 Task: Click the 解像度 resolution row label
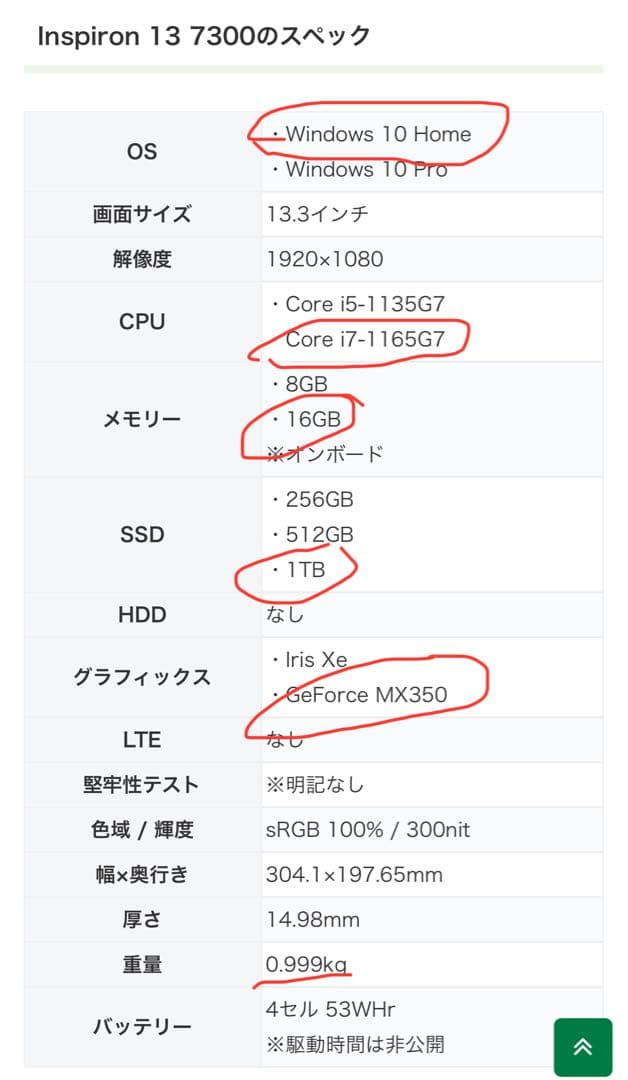click(x=141, y=259)
